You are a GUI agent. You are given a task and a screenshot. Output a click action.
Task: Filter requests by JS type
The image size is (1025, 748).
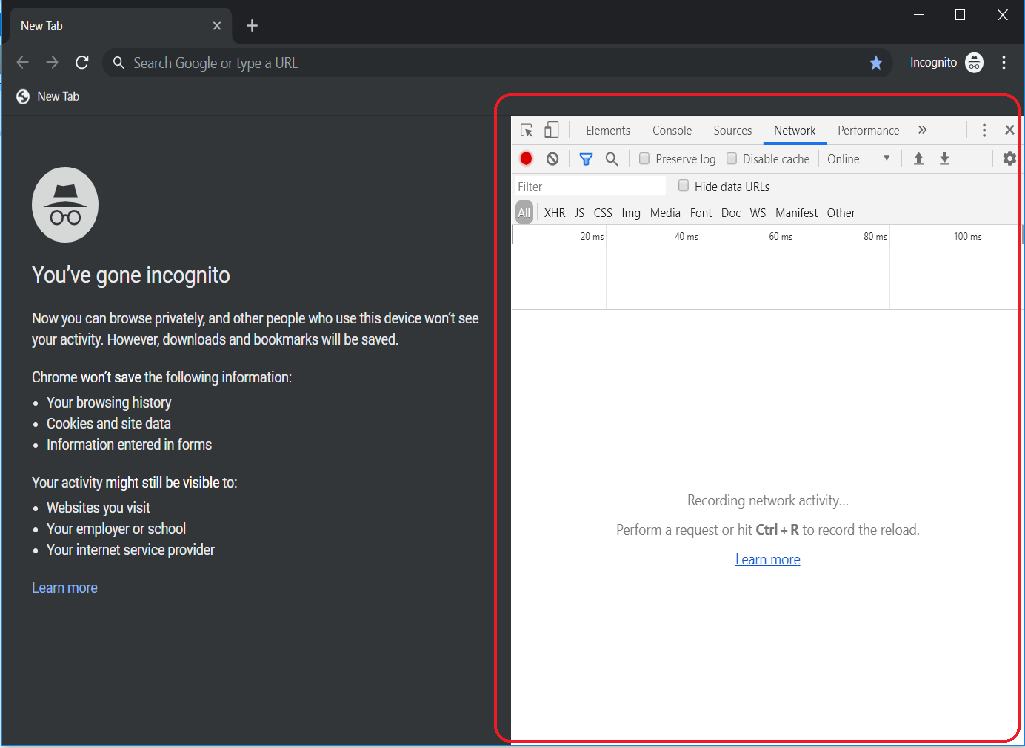click(580, 213)
